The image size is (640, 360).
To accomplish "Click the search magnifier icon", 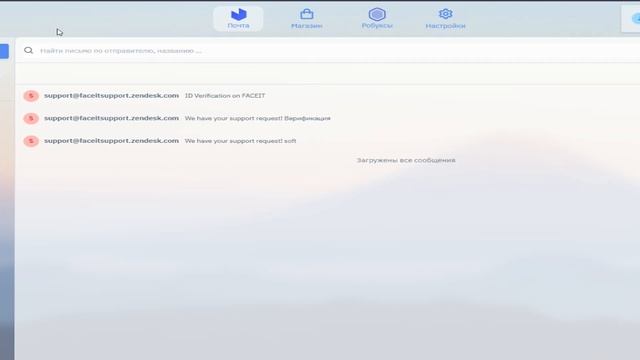I will 28,51.
